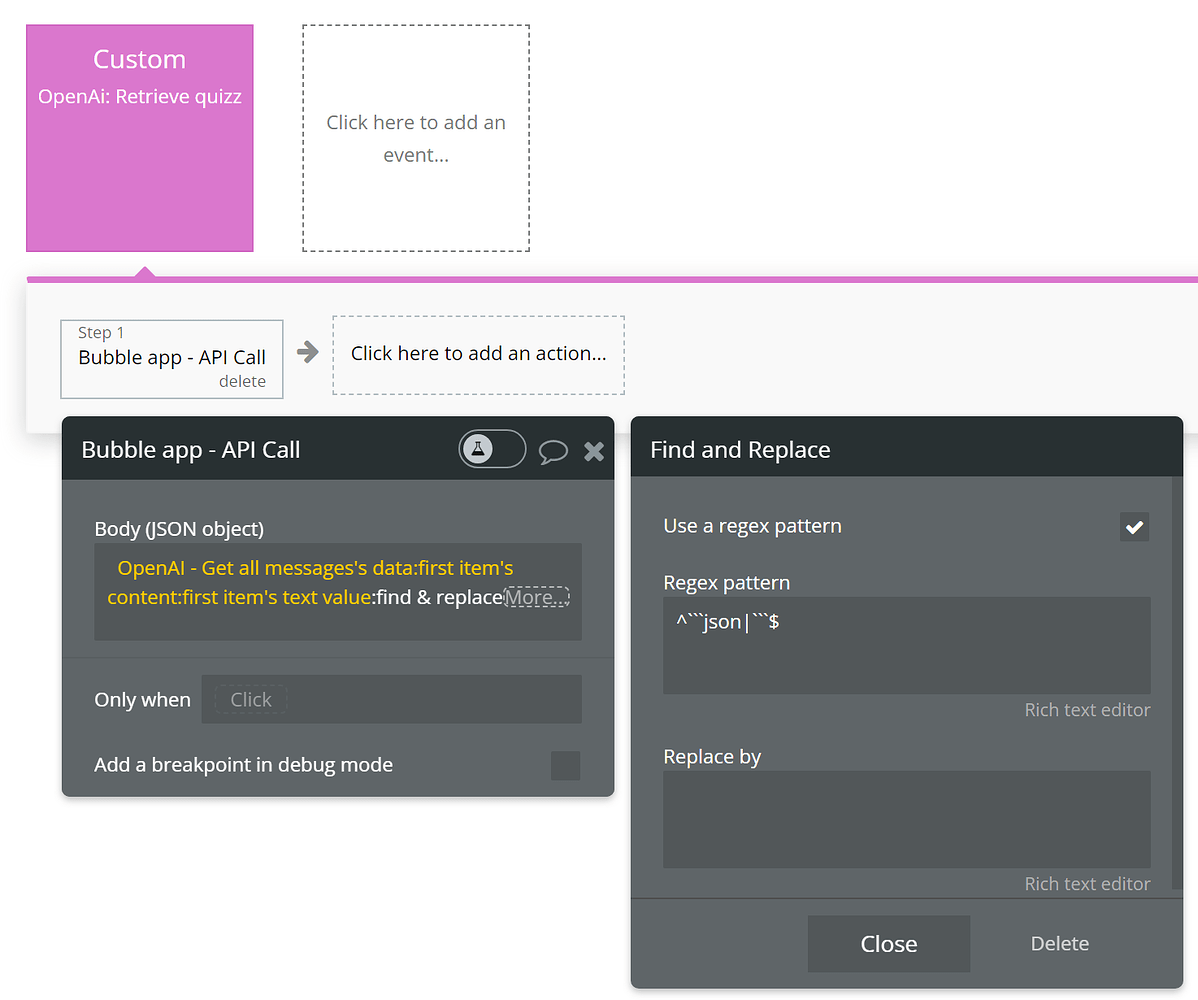Delete the Find and Replace operation
Screen dimensions: 1198x1000
[x=1059, y=943]
